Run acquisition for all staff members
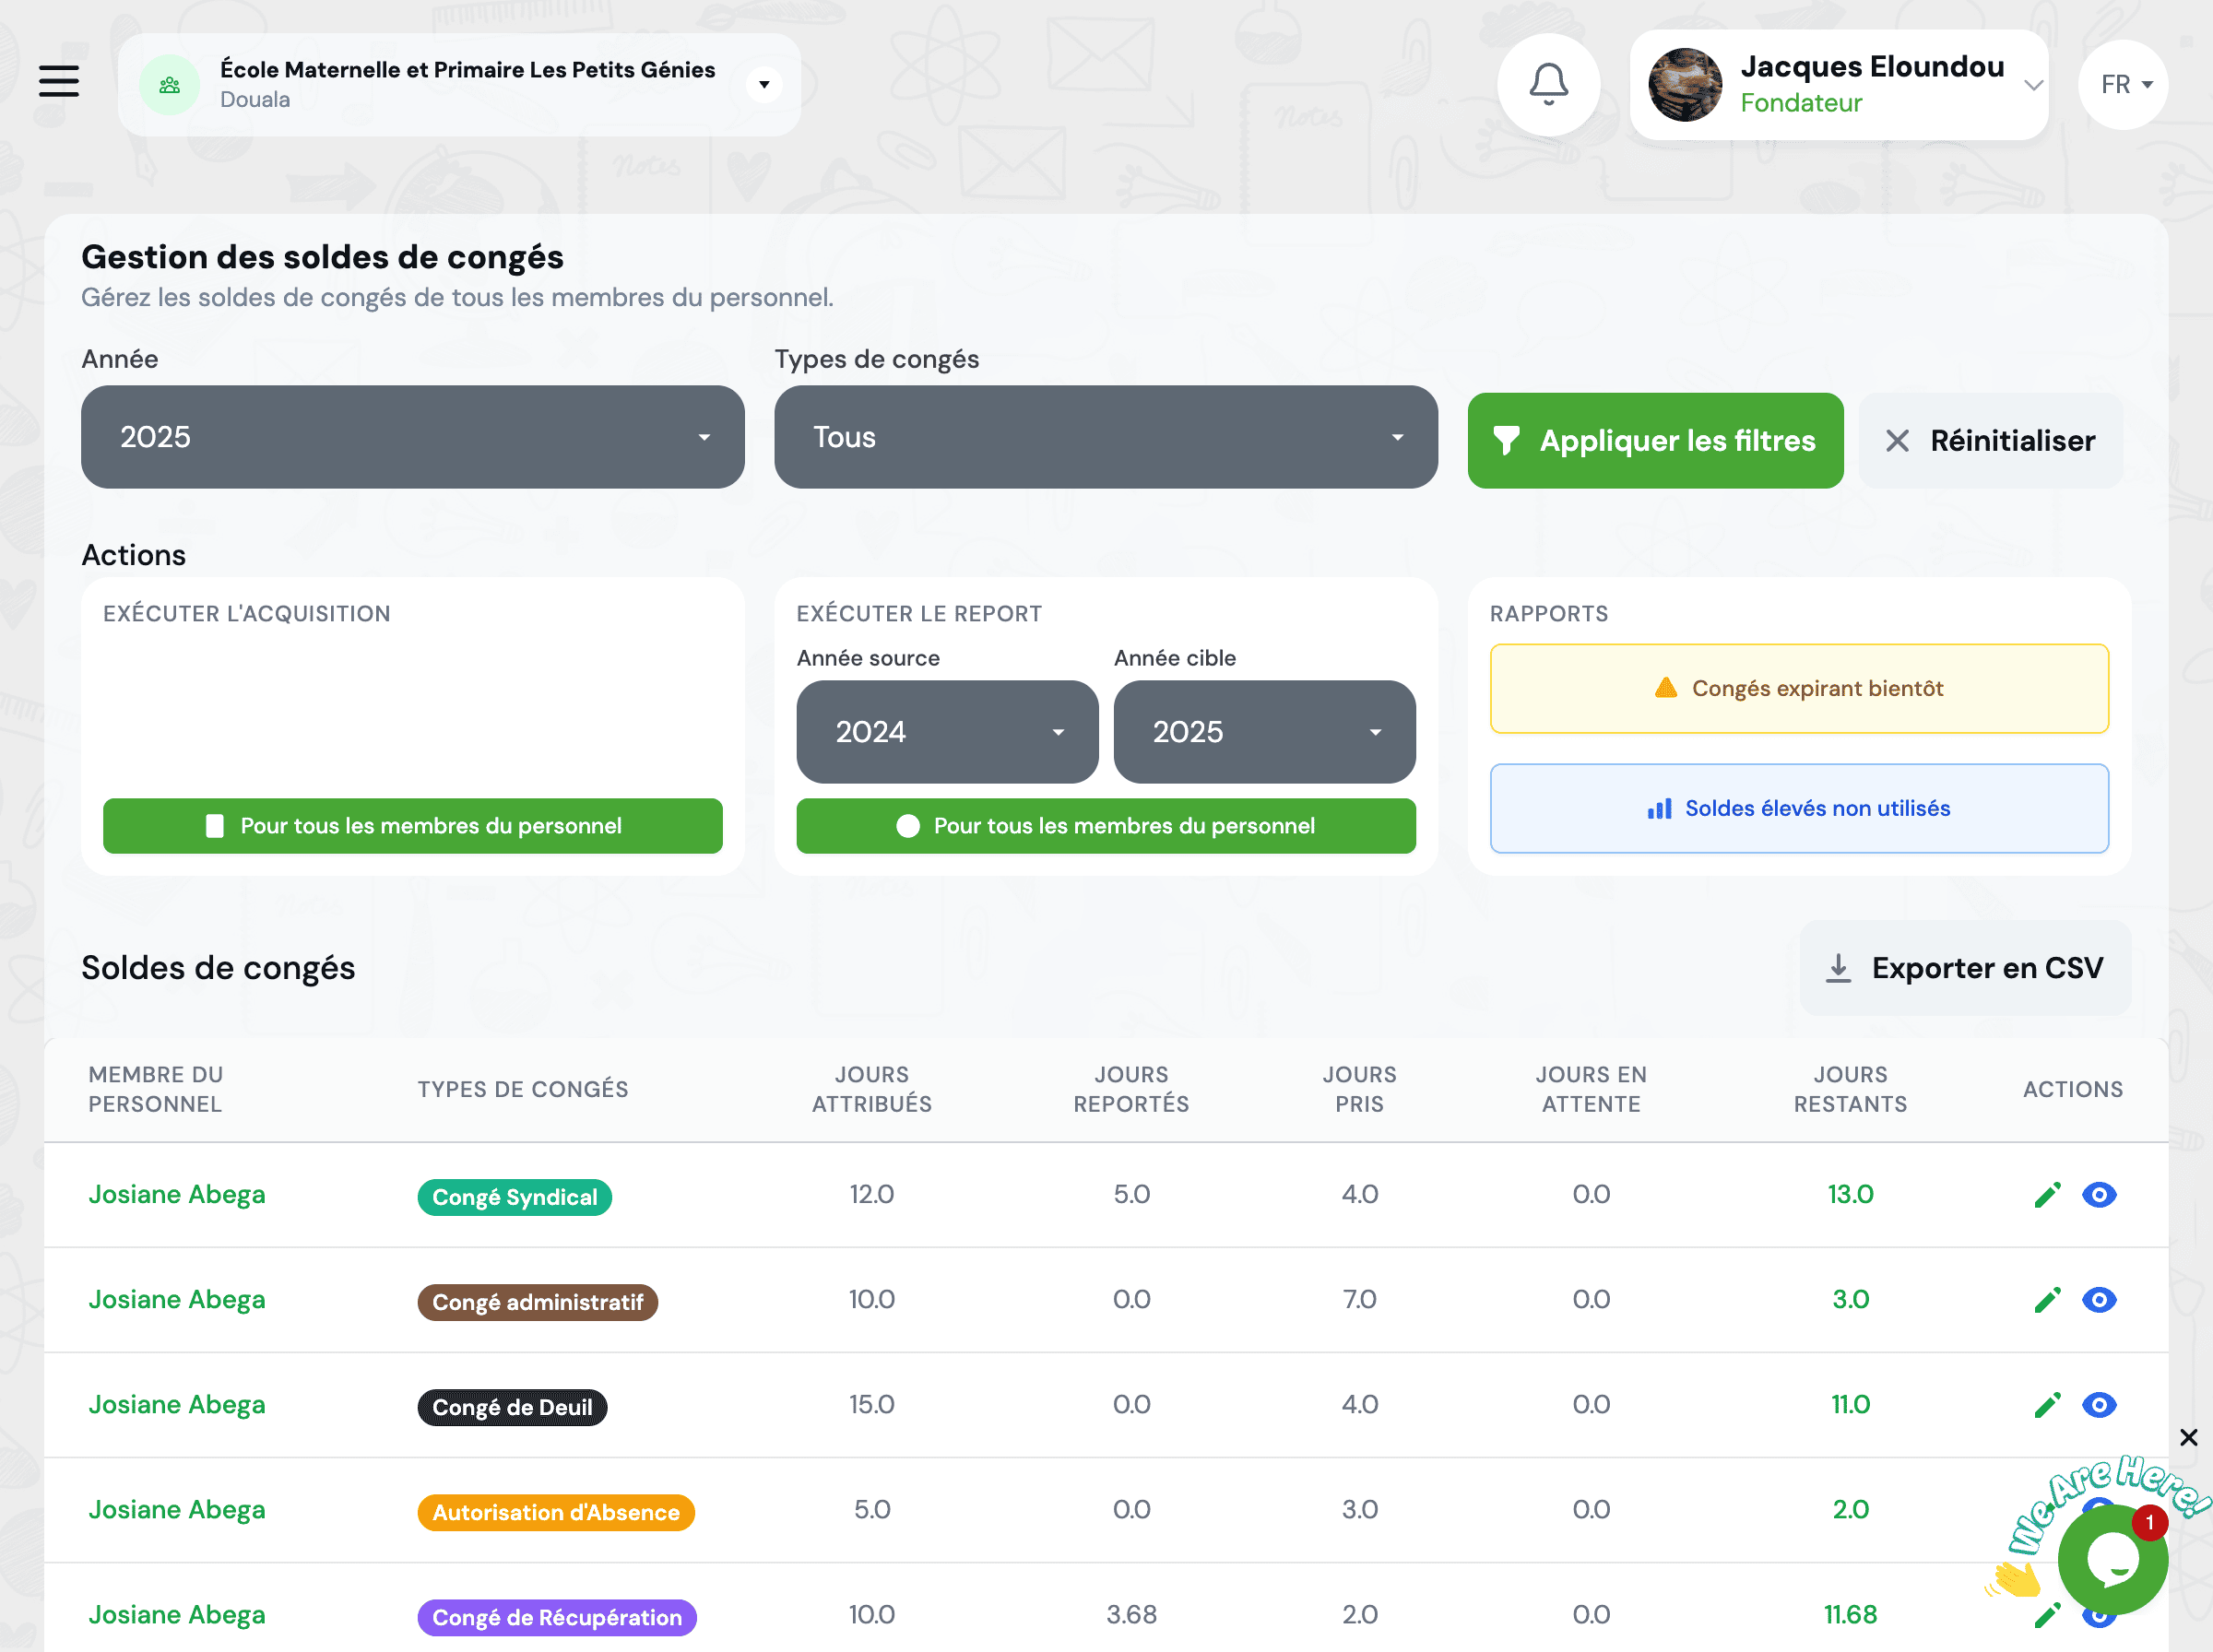 point(411,826)
